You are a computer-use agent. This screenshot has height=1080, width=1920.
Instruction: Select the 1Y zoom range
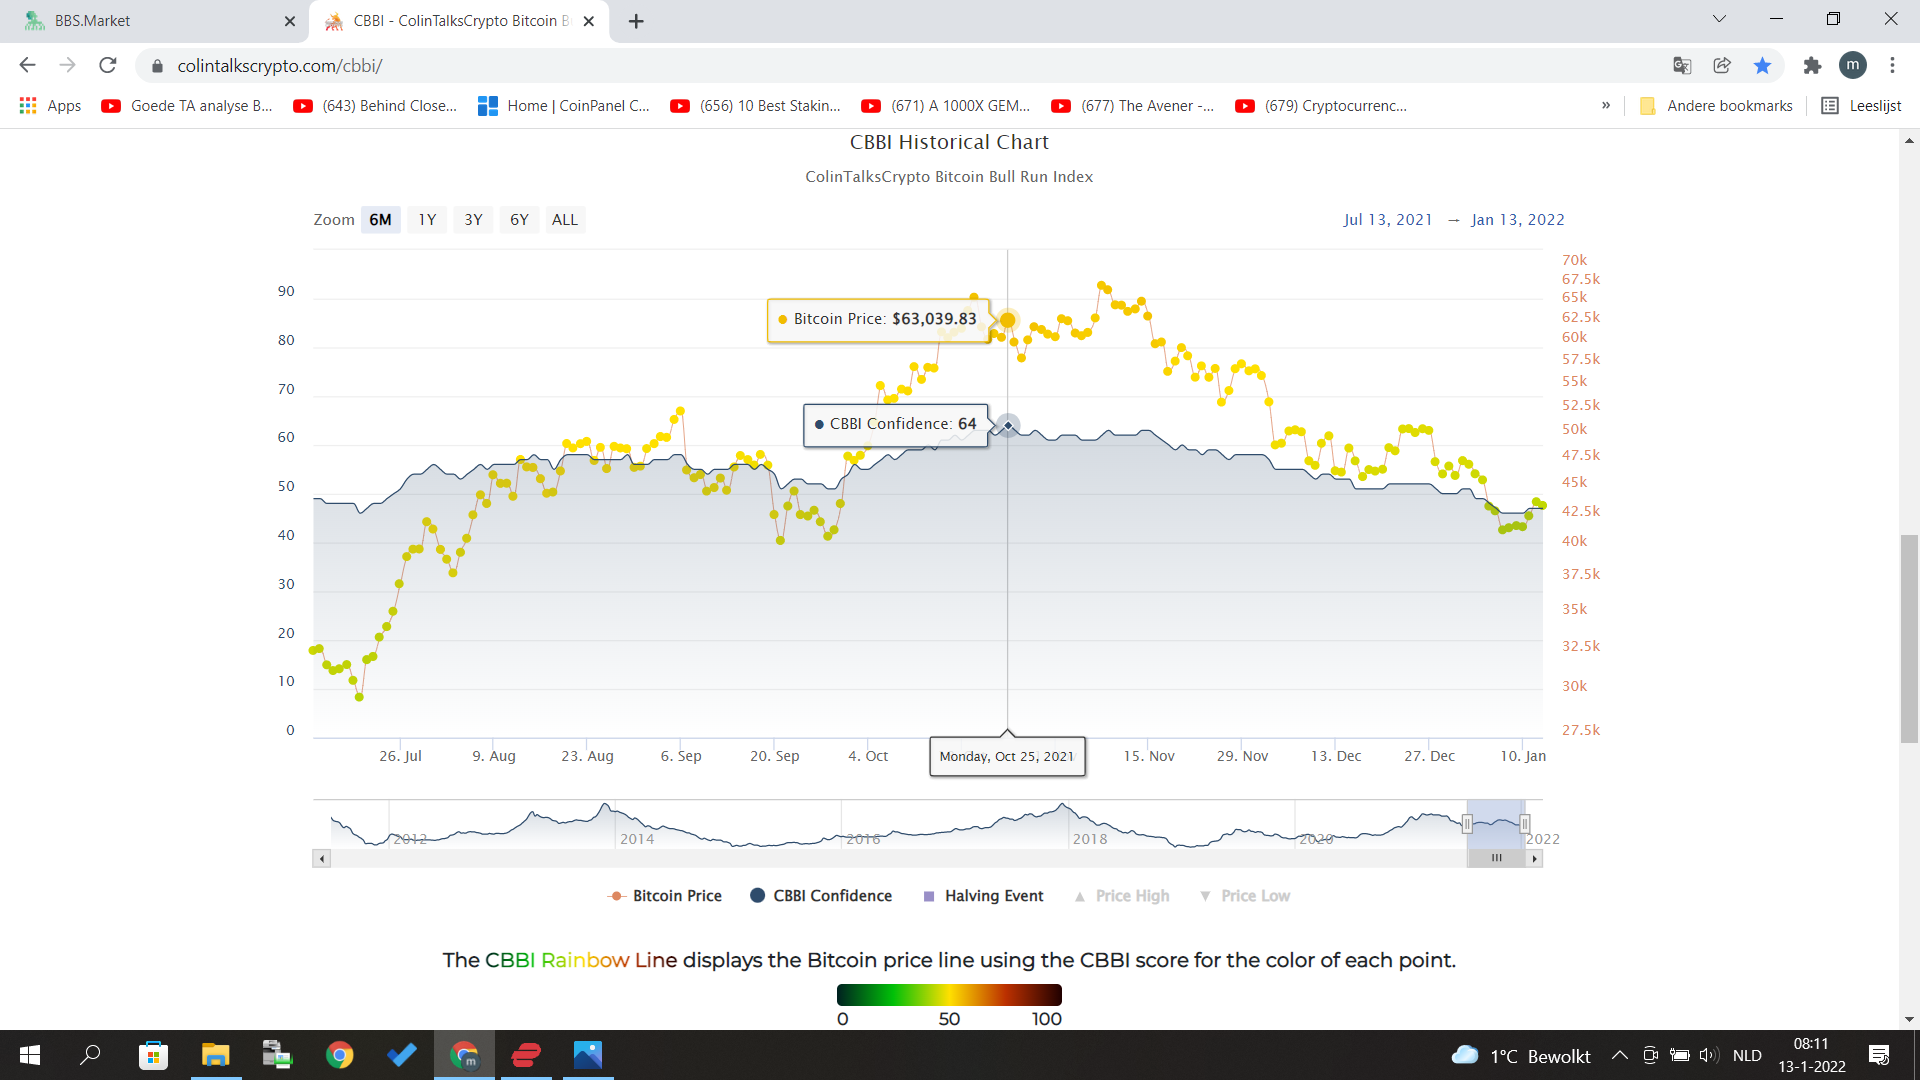click(x=427, y=220)
